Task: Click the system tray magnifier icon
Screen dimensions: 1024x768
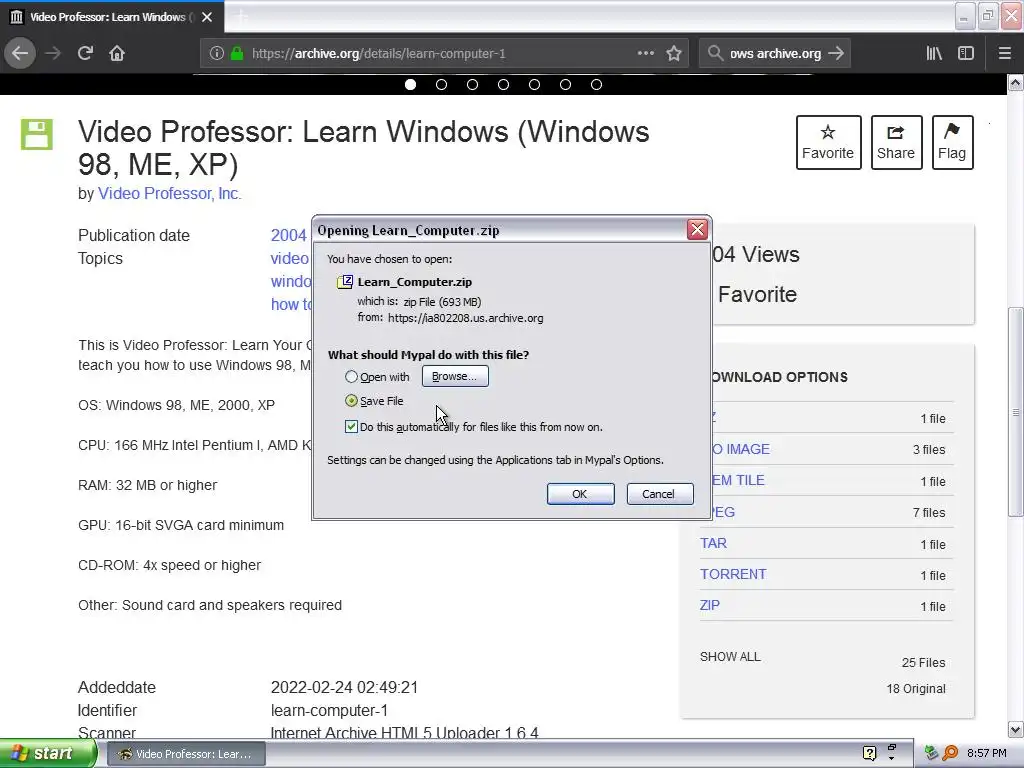Action: pos(950,753)
